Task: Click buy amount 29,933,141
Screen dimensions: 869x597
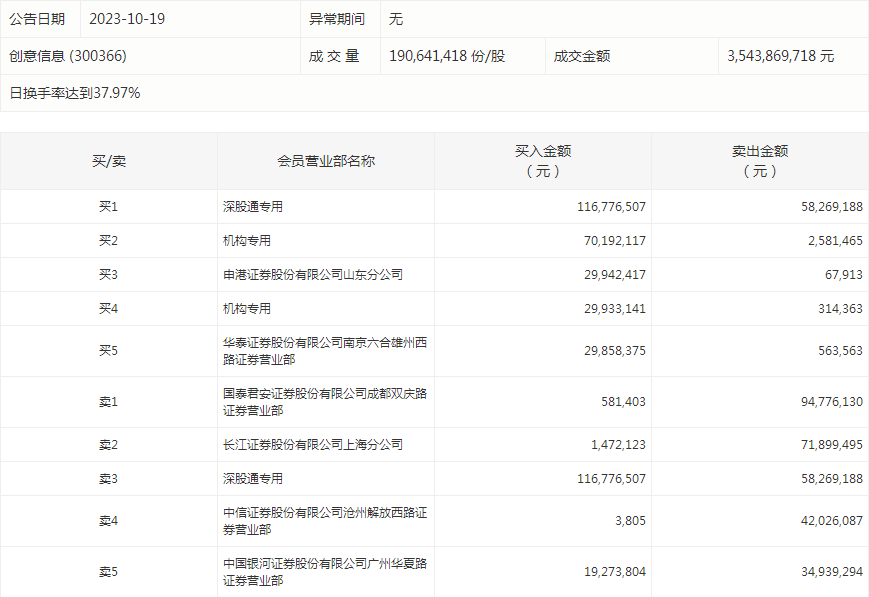Action: point(615,309)
